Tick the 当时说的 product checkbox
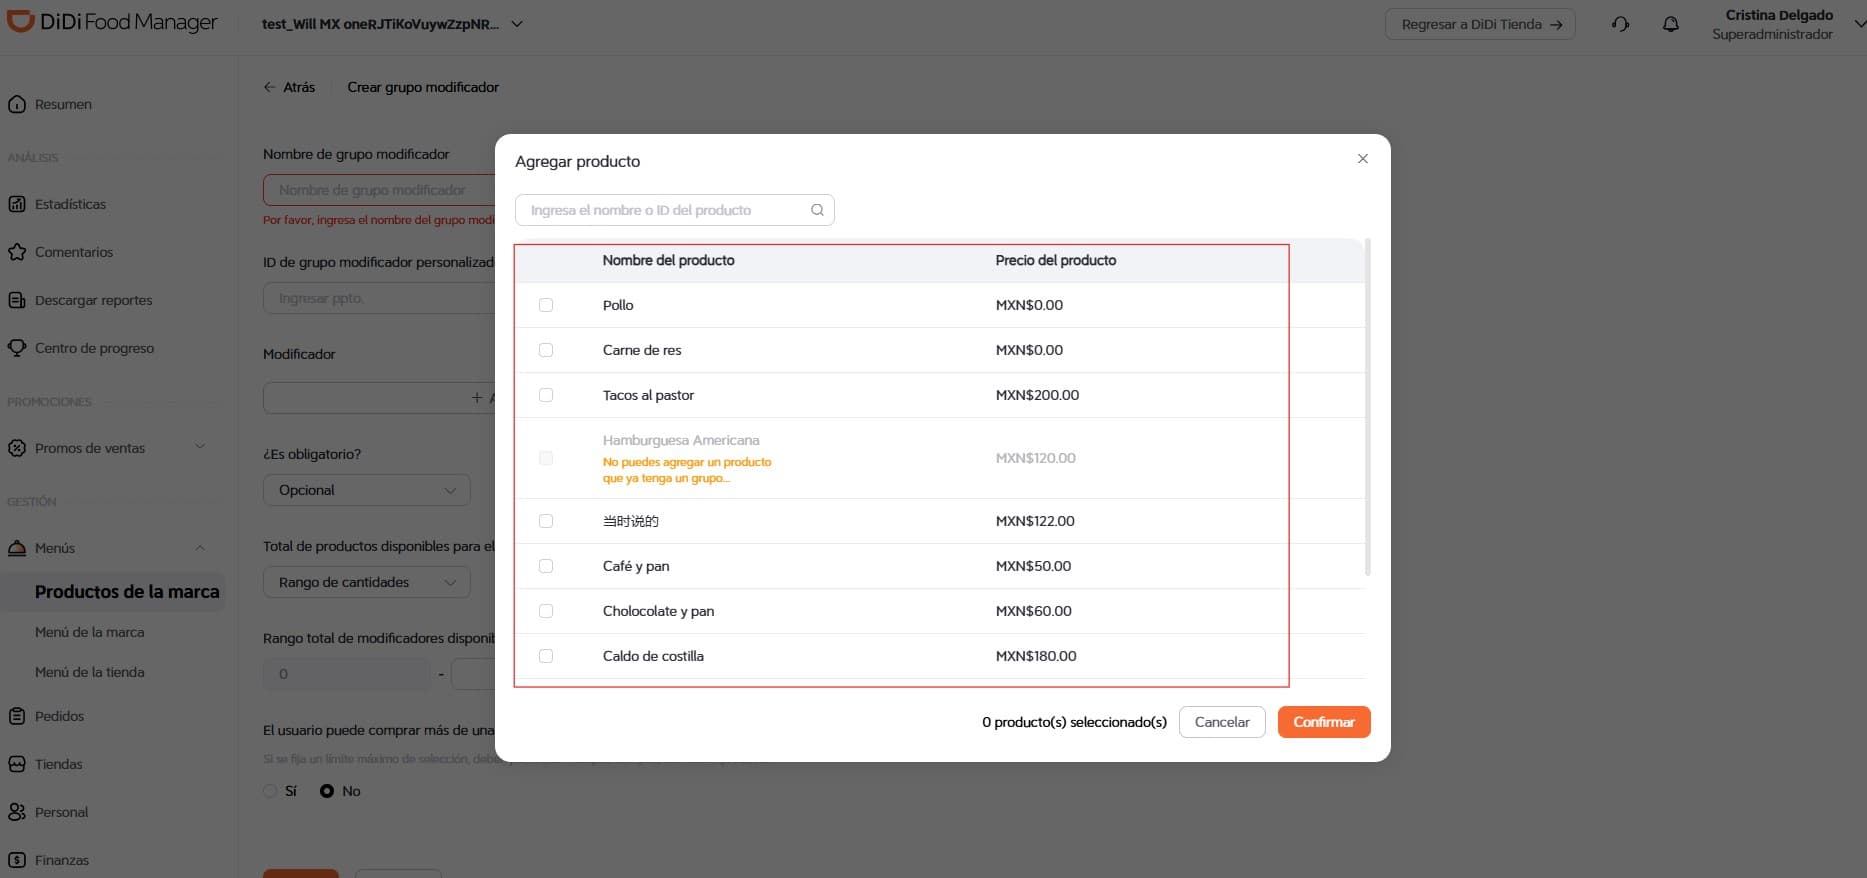The height and width of the screenshot is (878, 1867). click(x=546, y=521)
